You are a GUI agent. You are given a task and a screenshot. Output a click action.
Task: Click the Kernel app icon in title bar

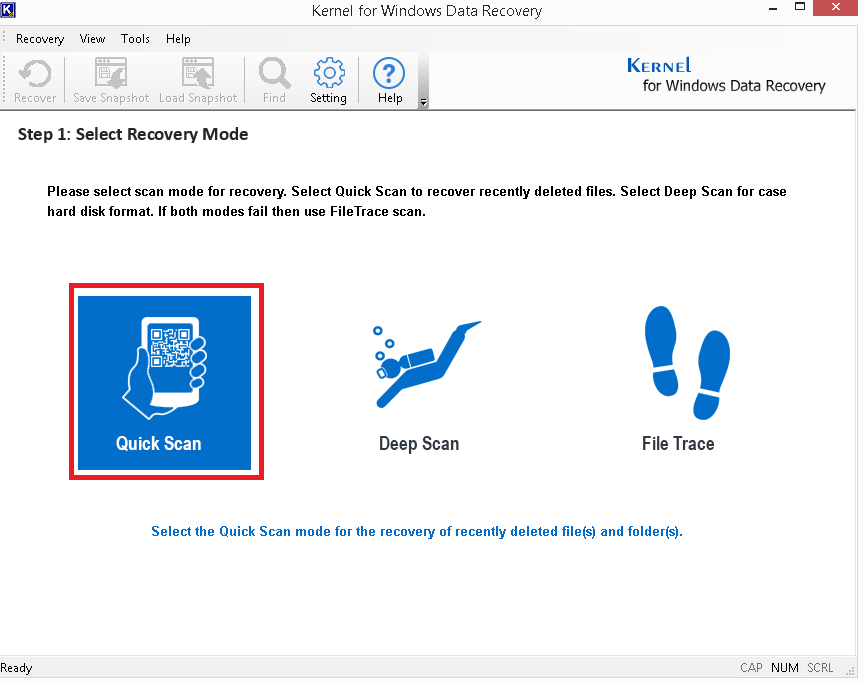click(8, 9)
